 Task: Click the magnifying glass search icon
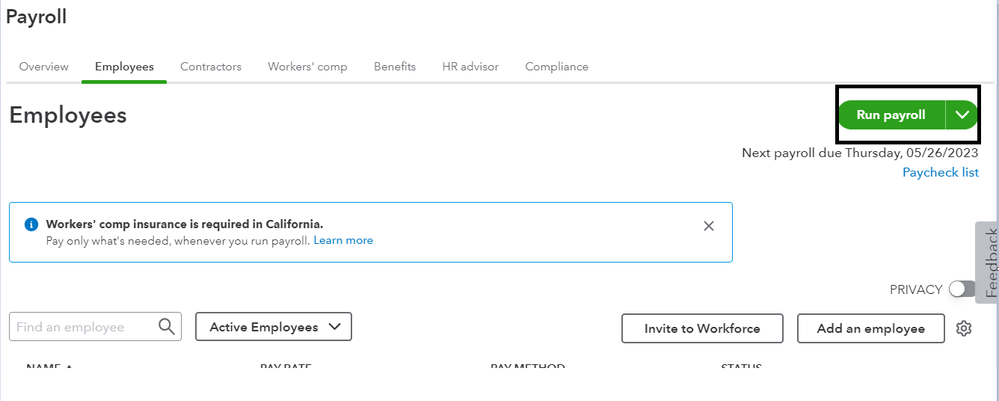166,326
